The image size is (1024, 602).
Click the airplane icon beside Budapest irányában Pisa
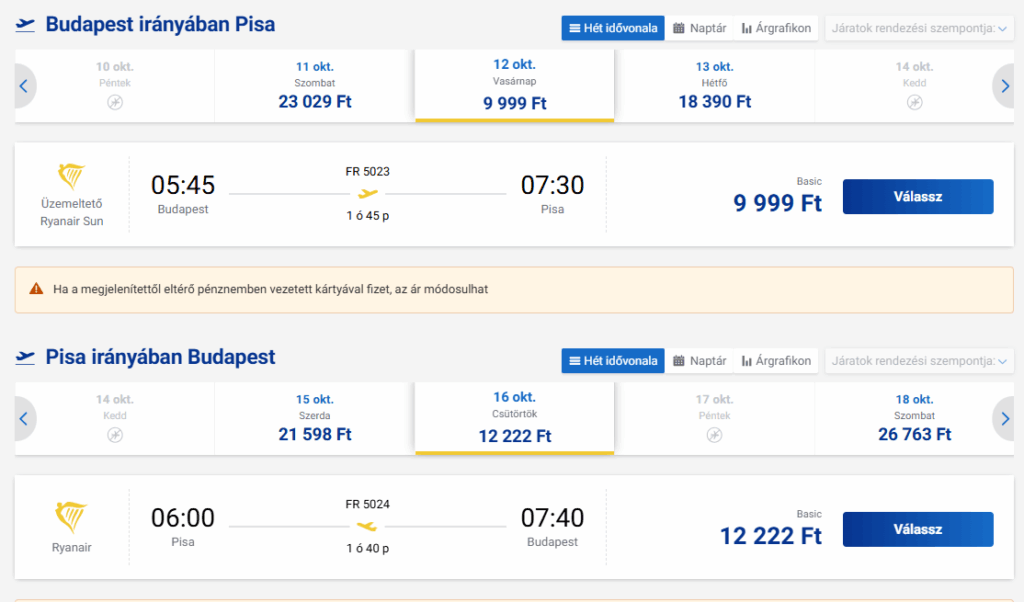pos(25,25)
